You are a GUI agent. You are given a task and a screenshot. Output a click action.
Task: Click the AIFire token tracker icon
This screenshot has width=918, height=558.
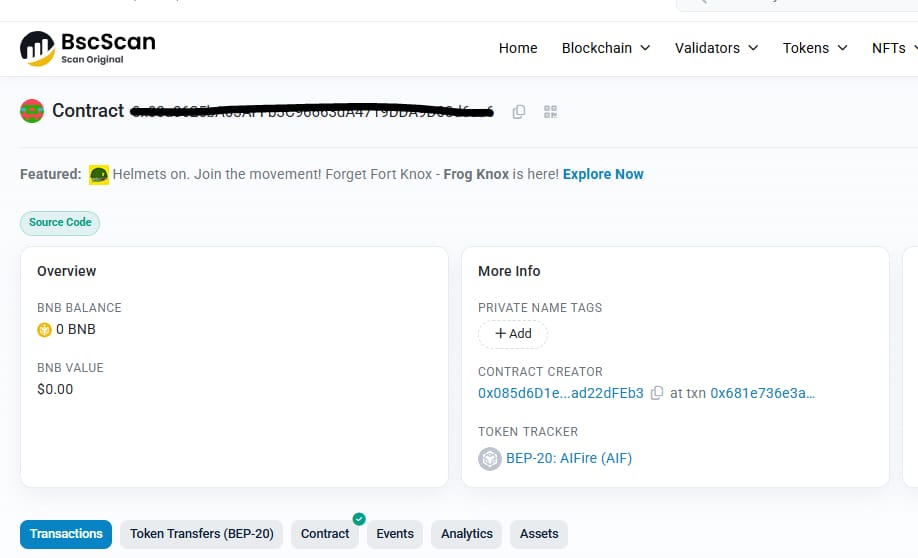[x=489, y=458]
